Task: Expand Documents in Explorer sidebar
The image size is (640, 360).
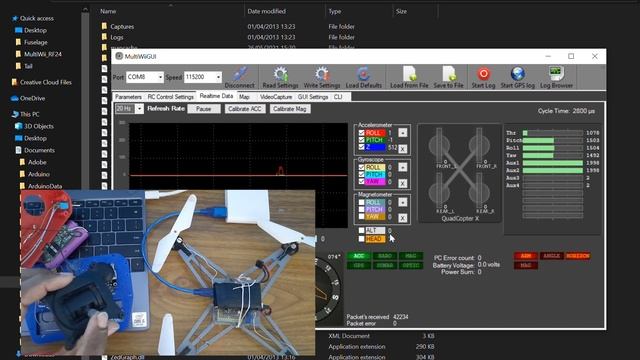Action: coord(39,150)
